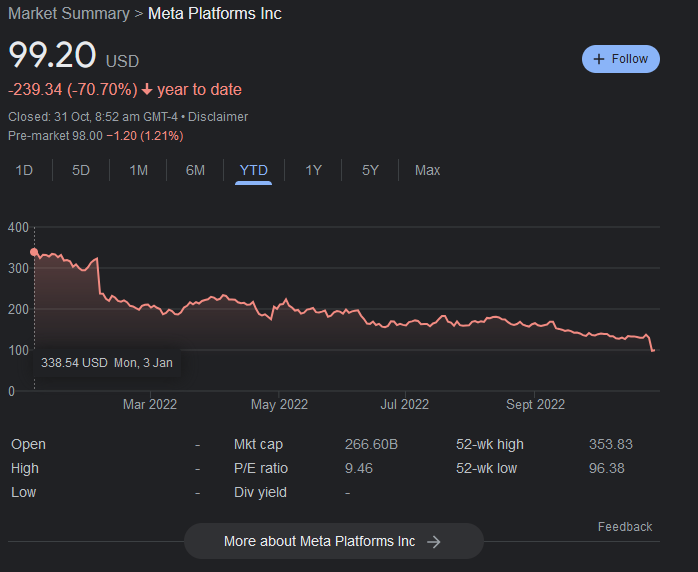The width and height of the screenshot is (698, 572).
Task: Click the May 2022 axis label
Action: click(x=279, y=404)
